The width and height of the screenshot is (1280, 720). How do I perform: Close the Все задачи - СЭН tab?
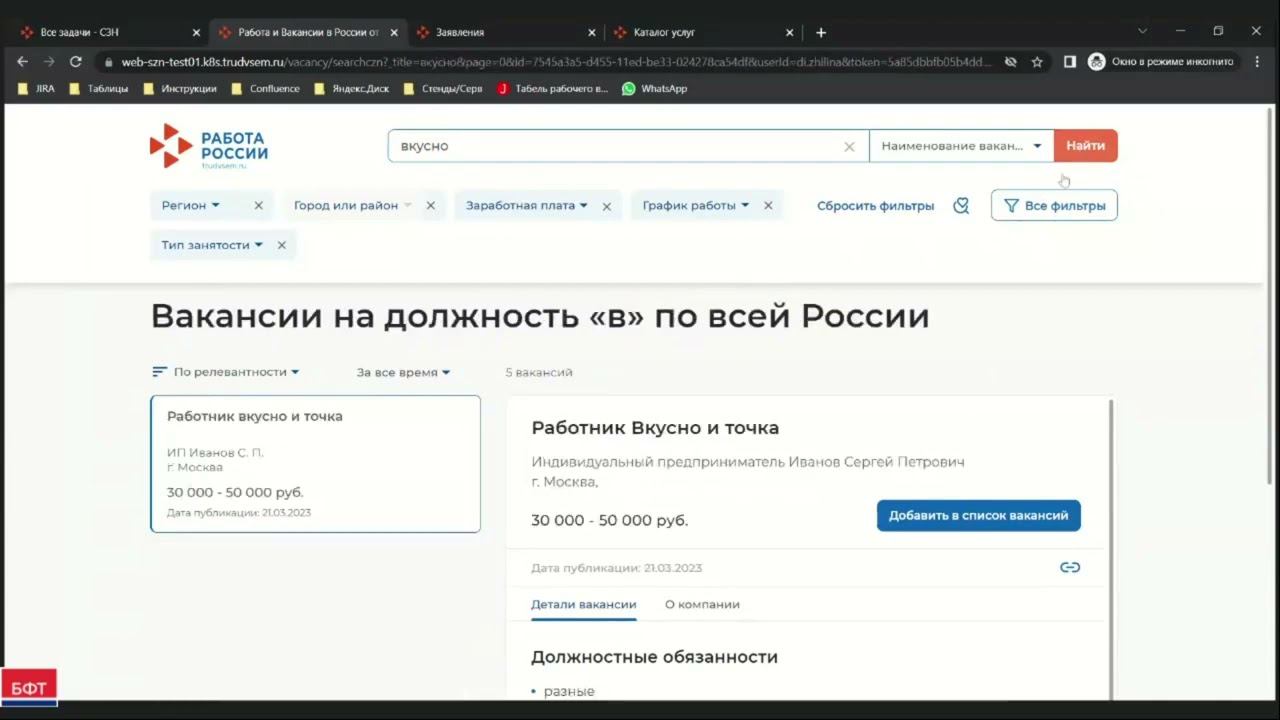click(x=196, y=32)
